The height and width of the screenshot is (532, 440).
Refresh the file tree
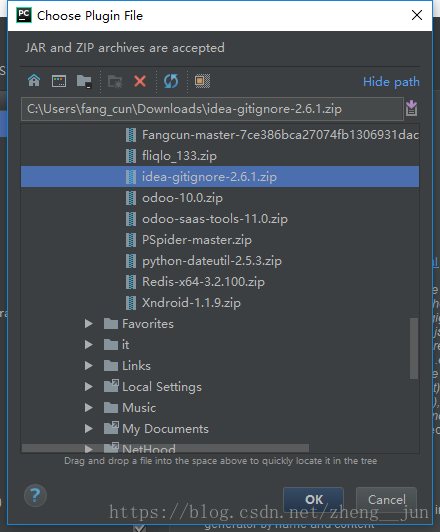coord(171,81)
